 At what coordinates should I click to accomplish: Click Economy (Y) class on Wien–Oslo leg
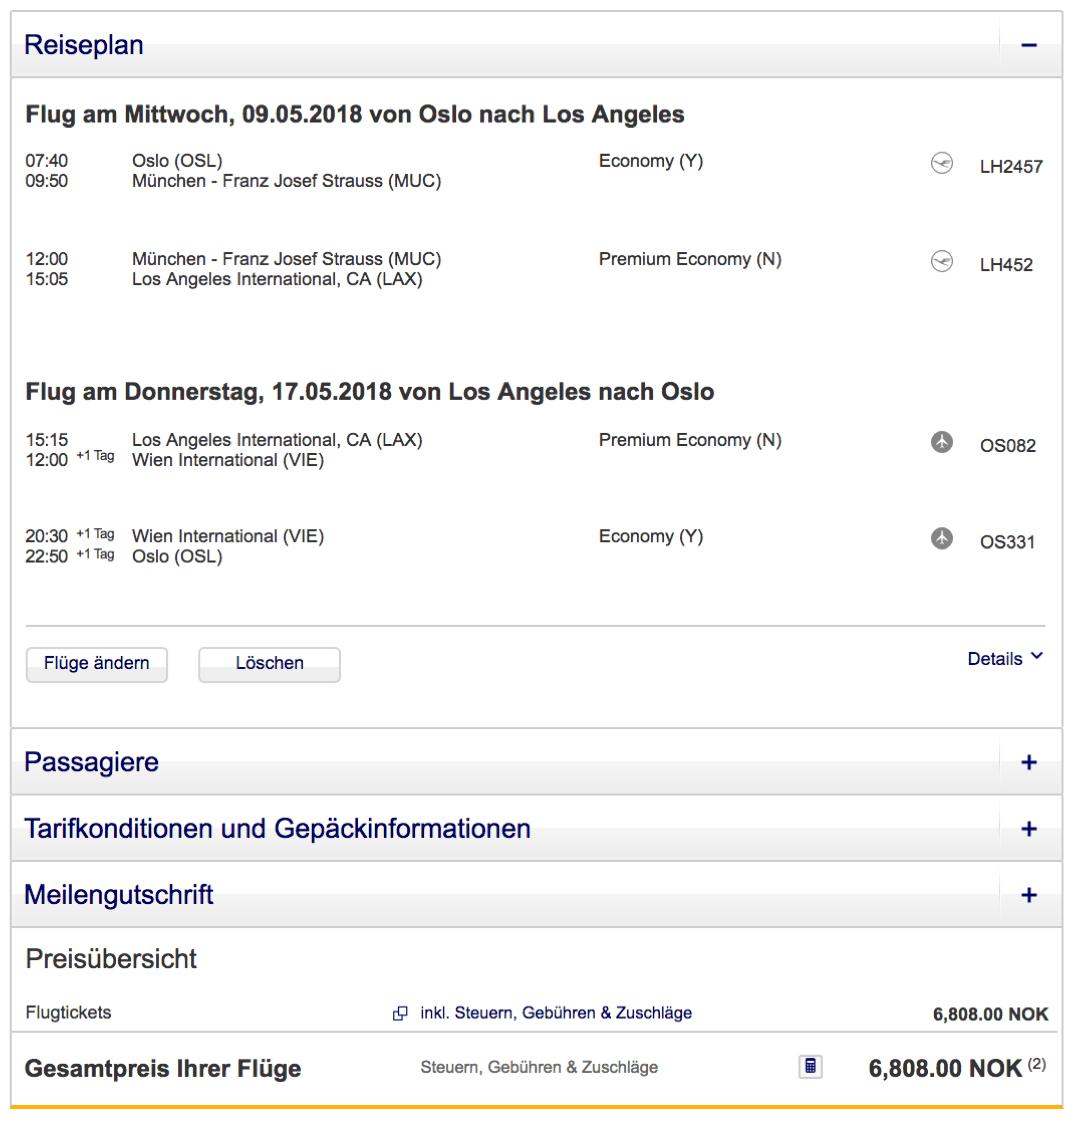pyautogui.click(x=651, y=536)
